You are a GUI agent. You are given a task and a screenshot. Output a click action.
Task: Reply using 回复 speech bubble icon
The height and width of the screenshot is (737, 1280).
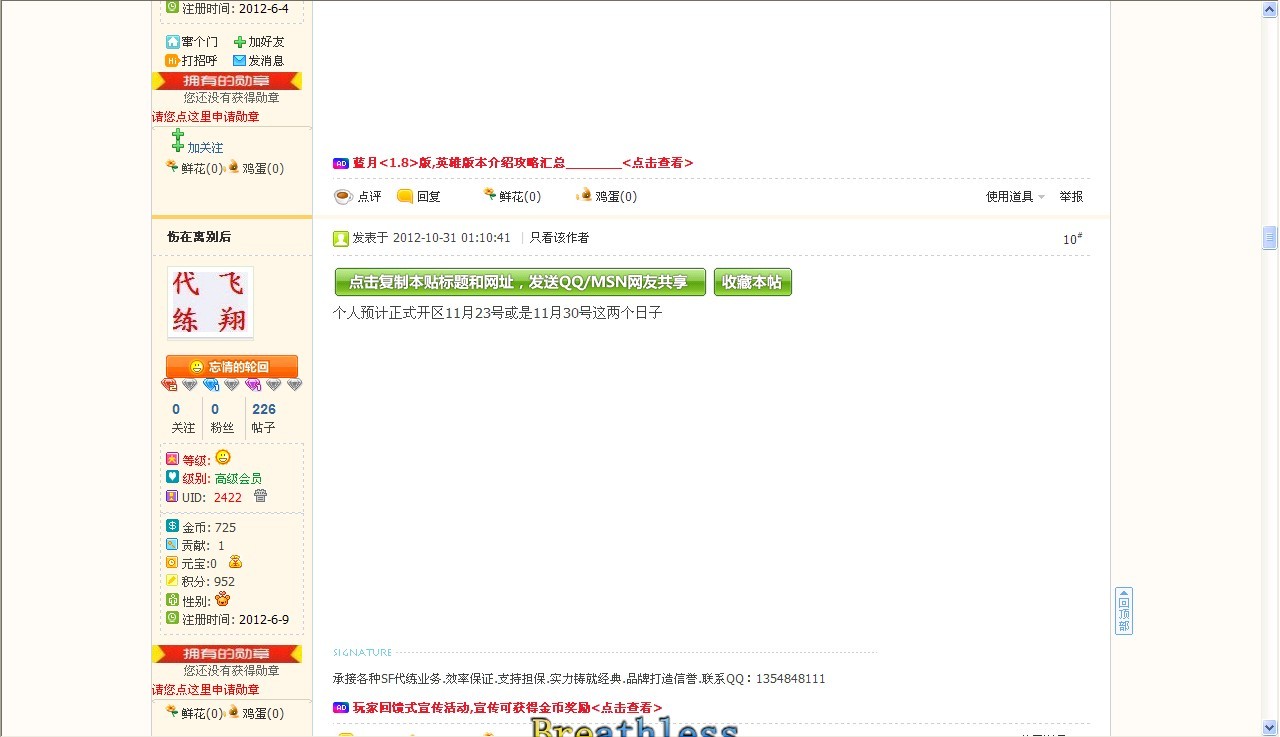pos(405,197)
